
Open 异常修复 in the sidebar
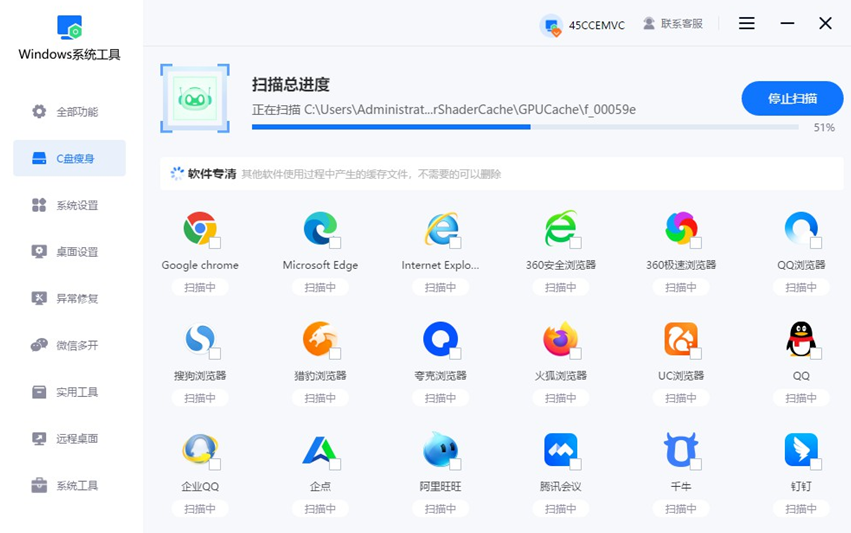tap(69, 299)
